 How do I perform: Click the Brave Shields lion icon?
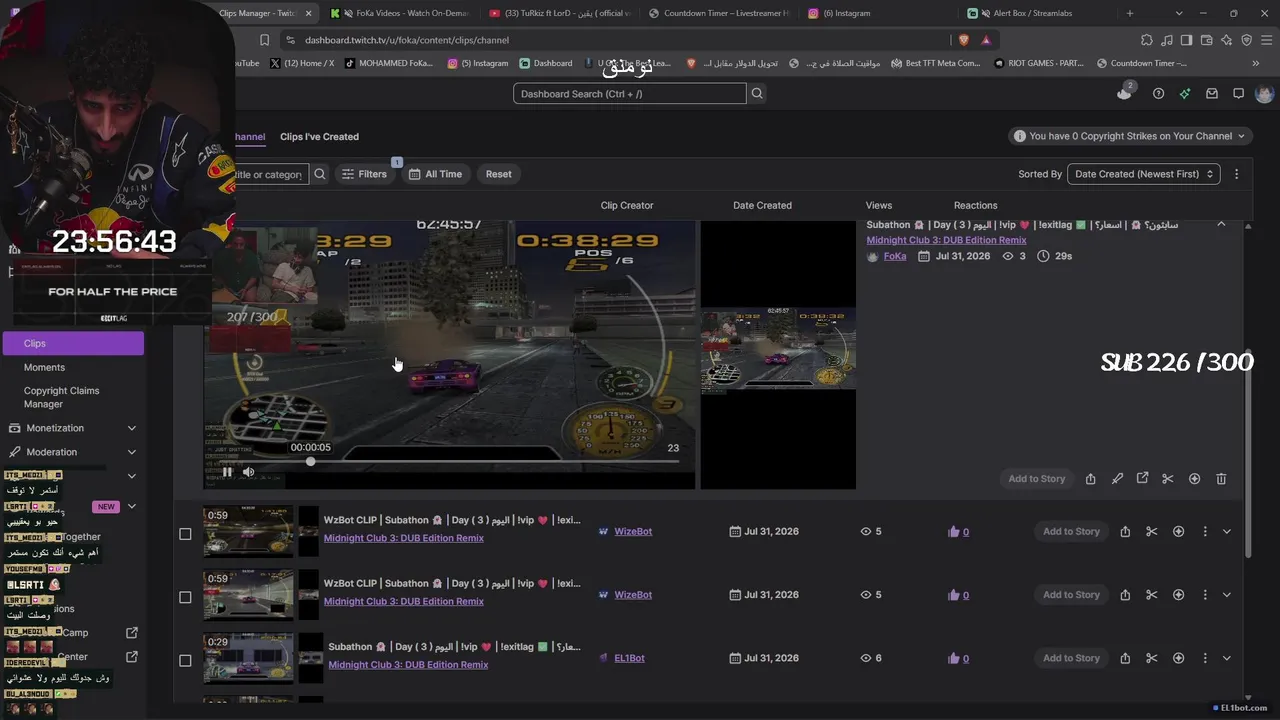(963, 40)
